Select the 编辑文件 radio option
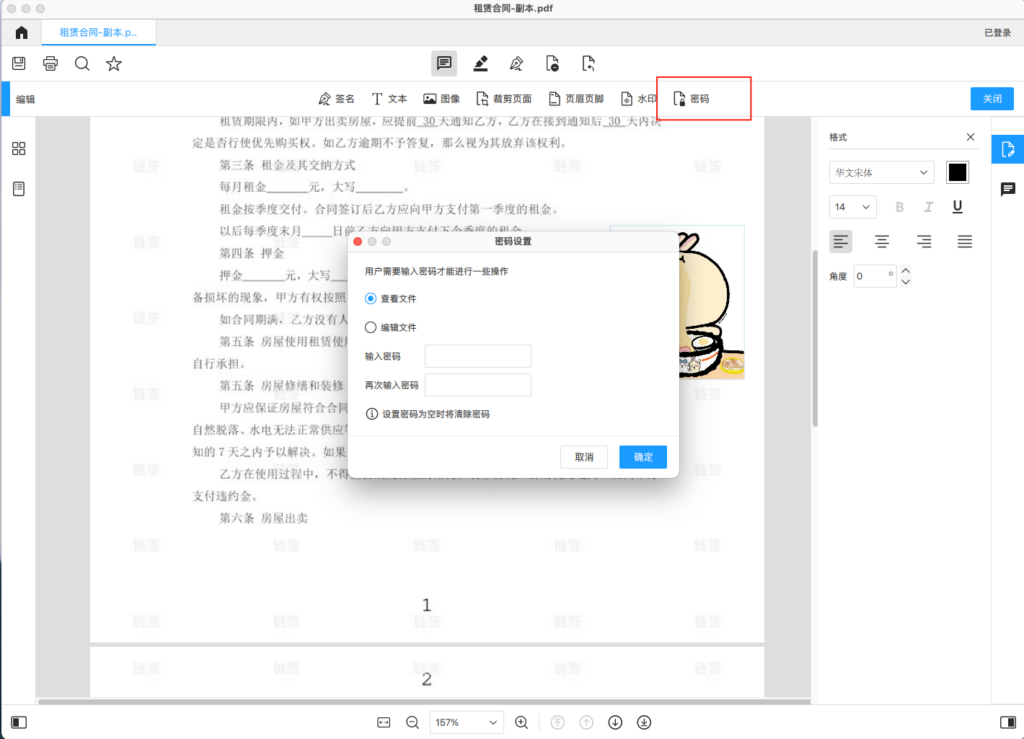The width and height of the screenshot is (1024, 739). (371, 327)
